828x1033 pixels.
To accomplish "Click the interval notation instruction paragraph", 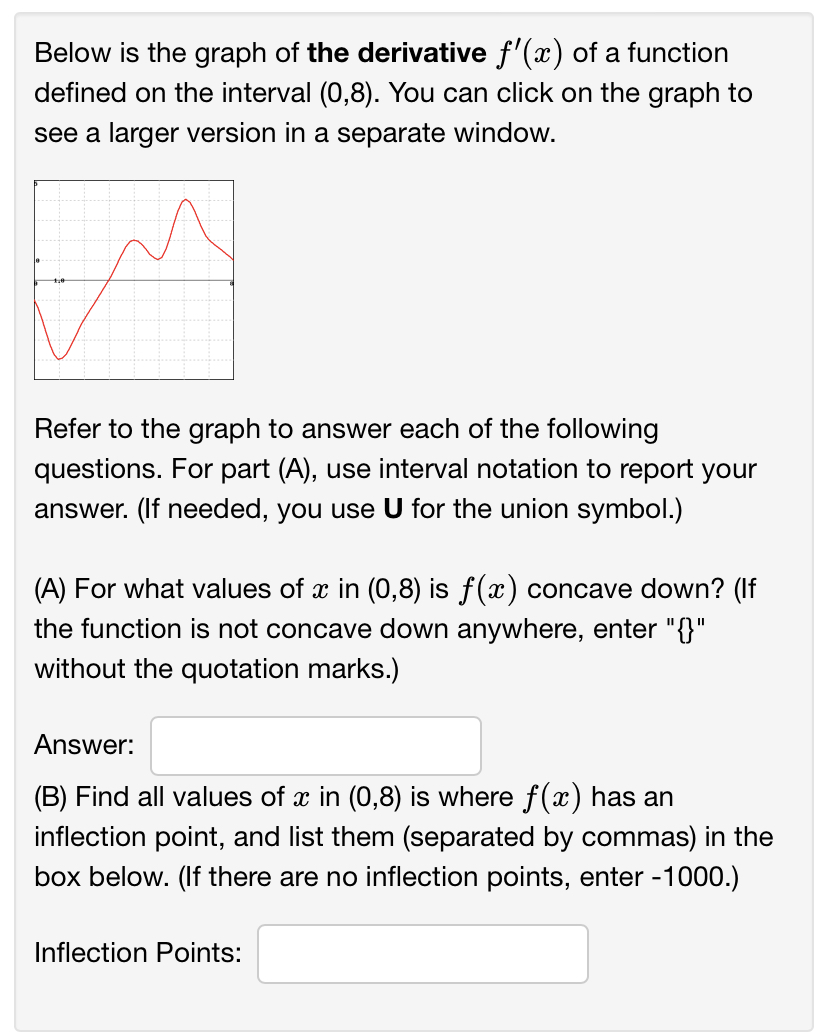I will tap(400, 469).
